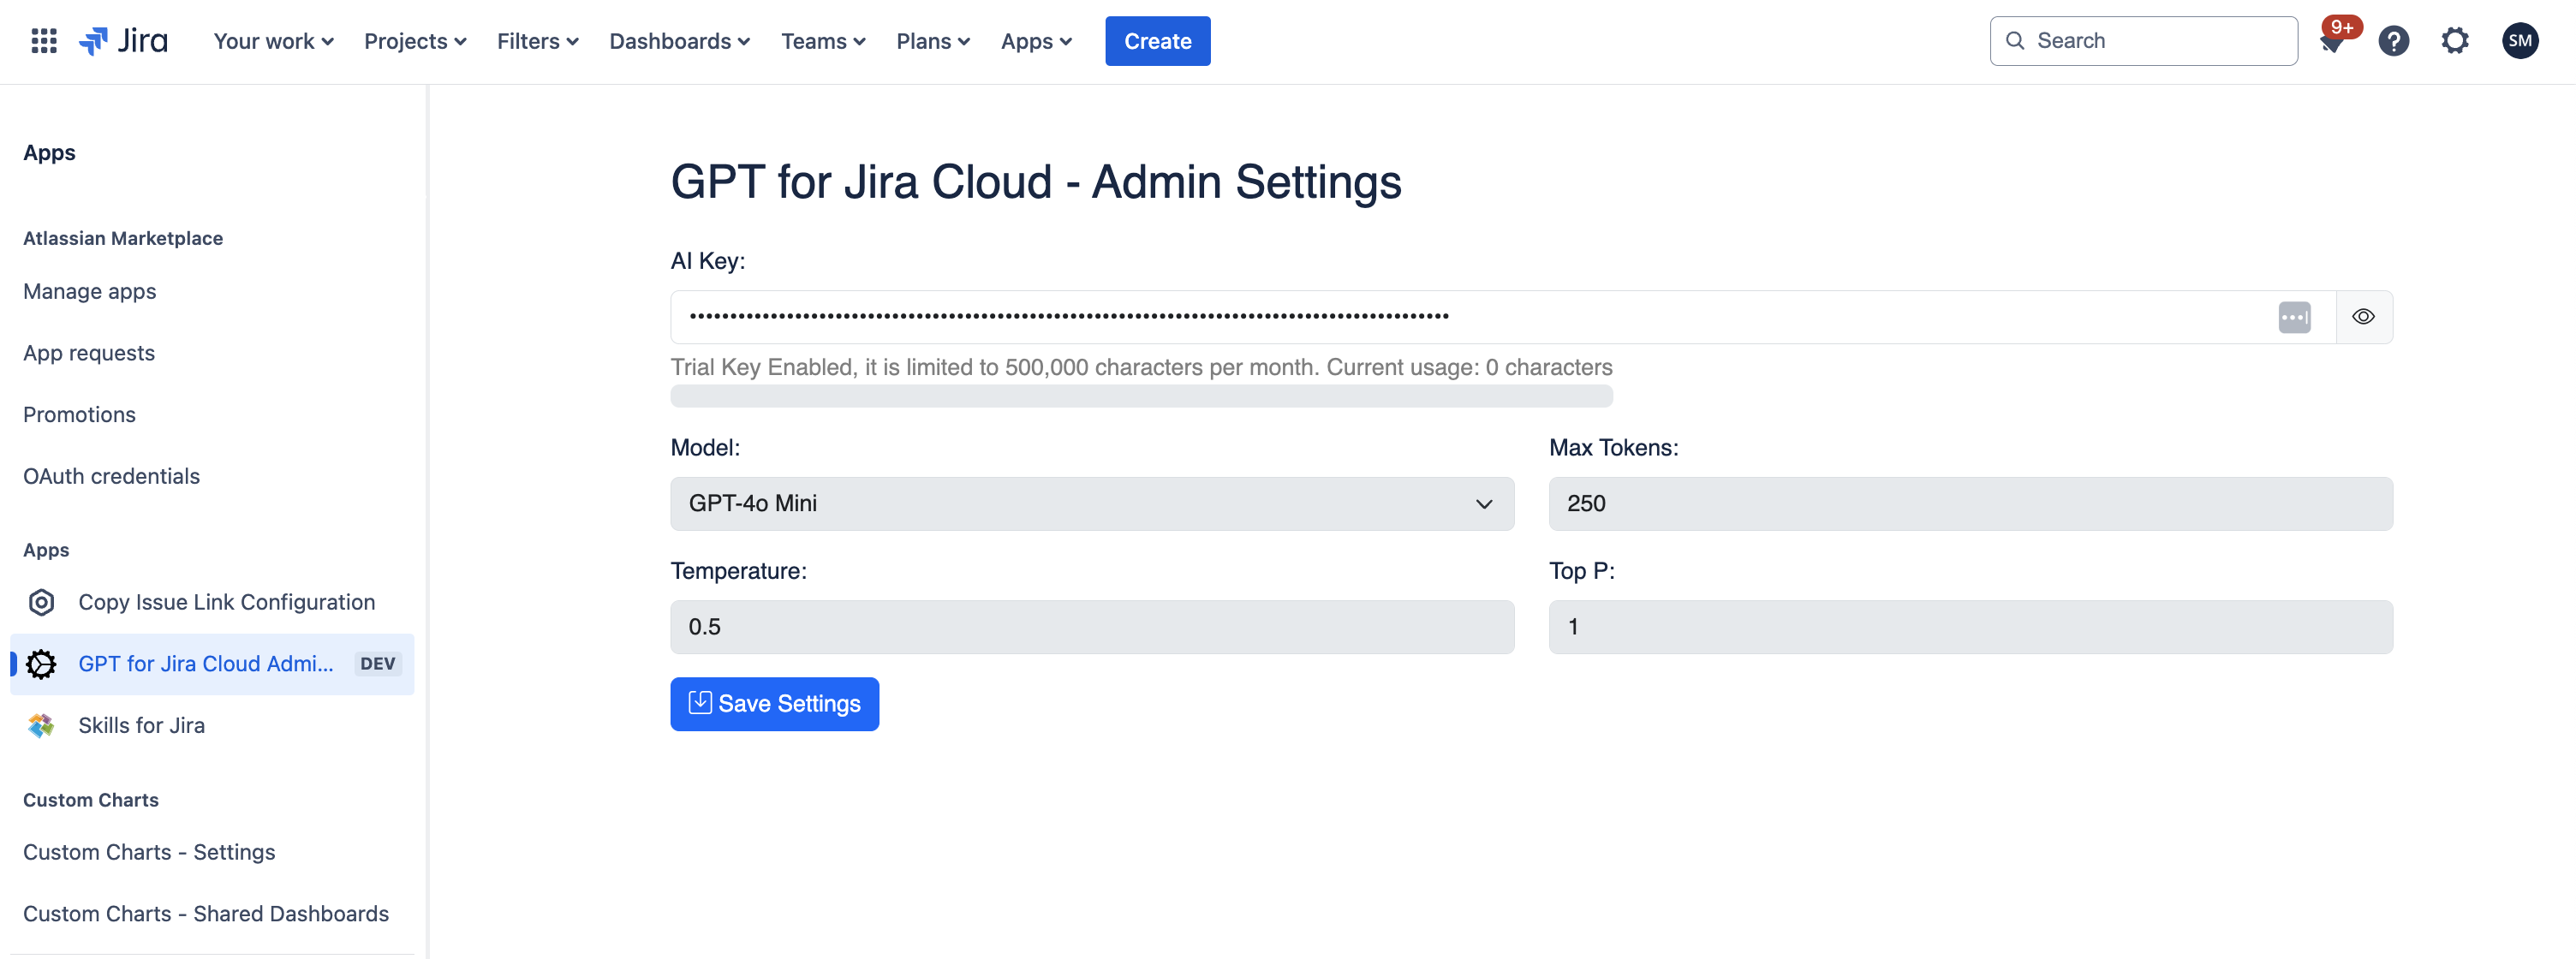Click the Max Tokens input field
Screen dimensions: 2576x959
click(1969, 504)
